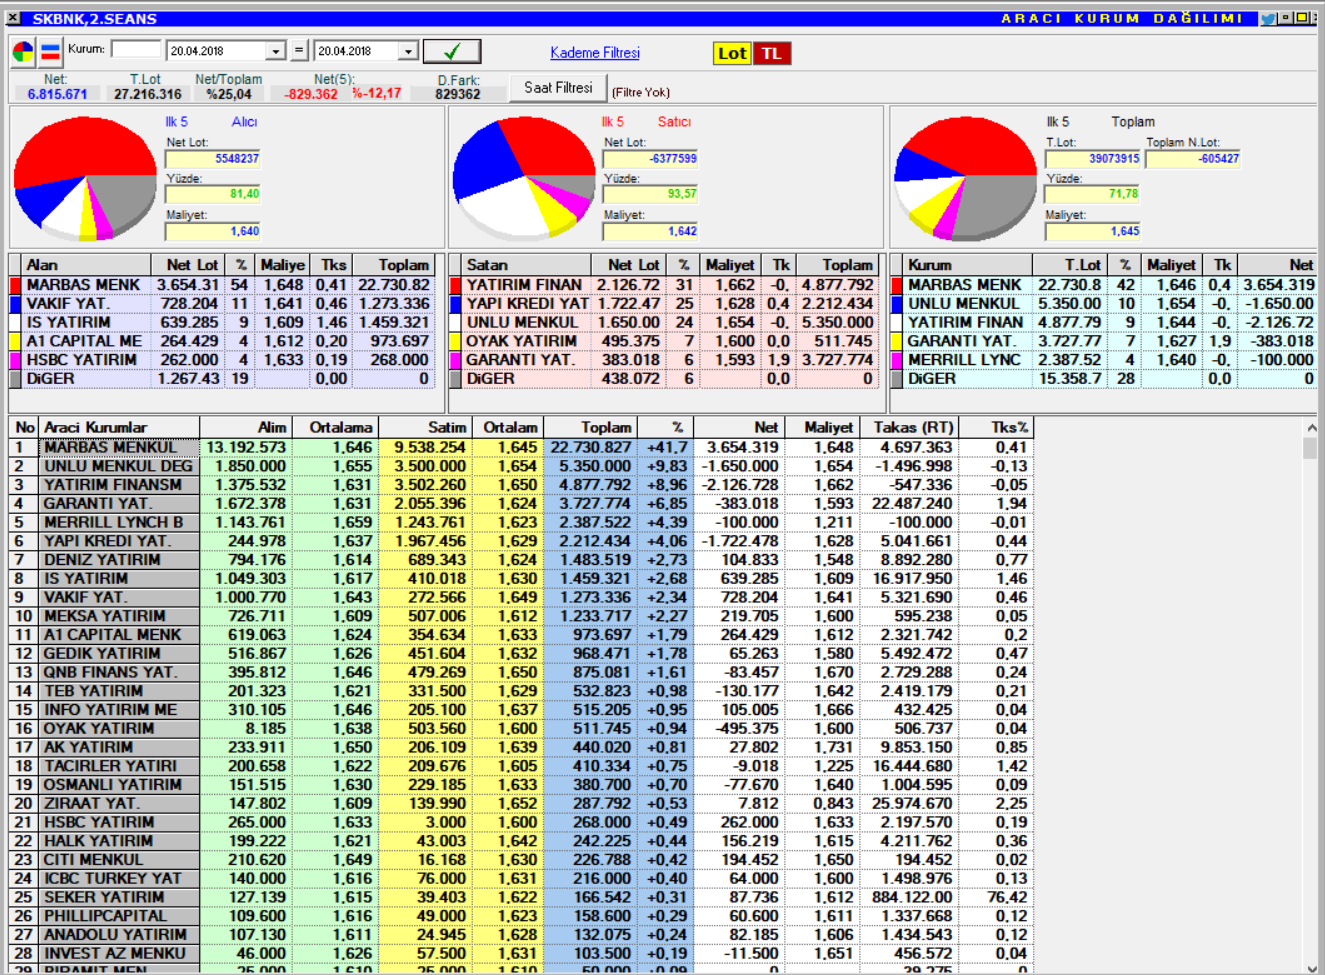
Task: Select YAPI KREDI YAT row in Satan table
Action: point(664,304)
